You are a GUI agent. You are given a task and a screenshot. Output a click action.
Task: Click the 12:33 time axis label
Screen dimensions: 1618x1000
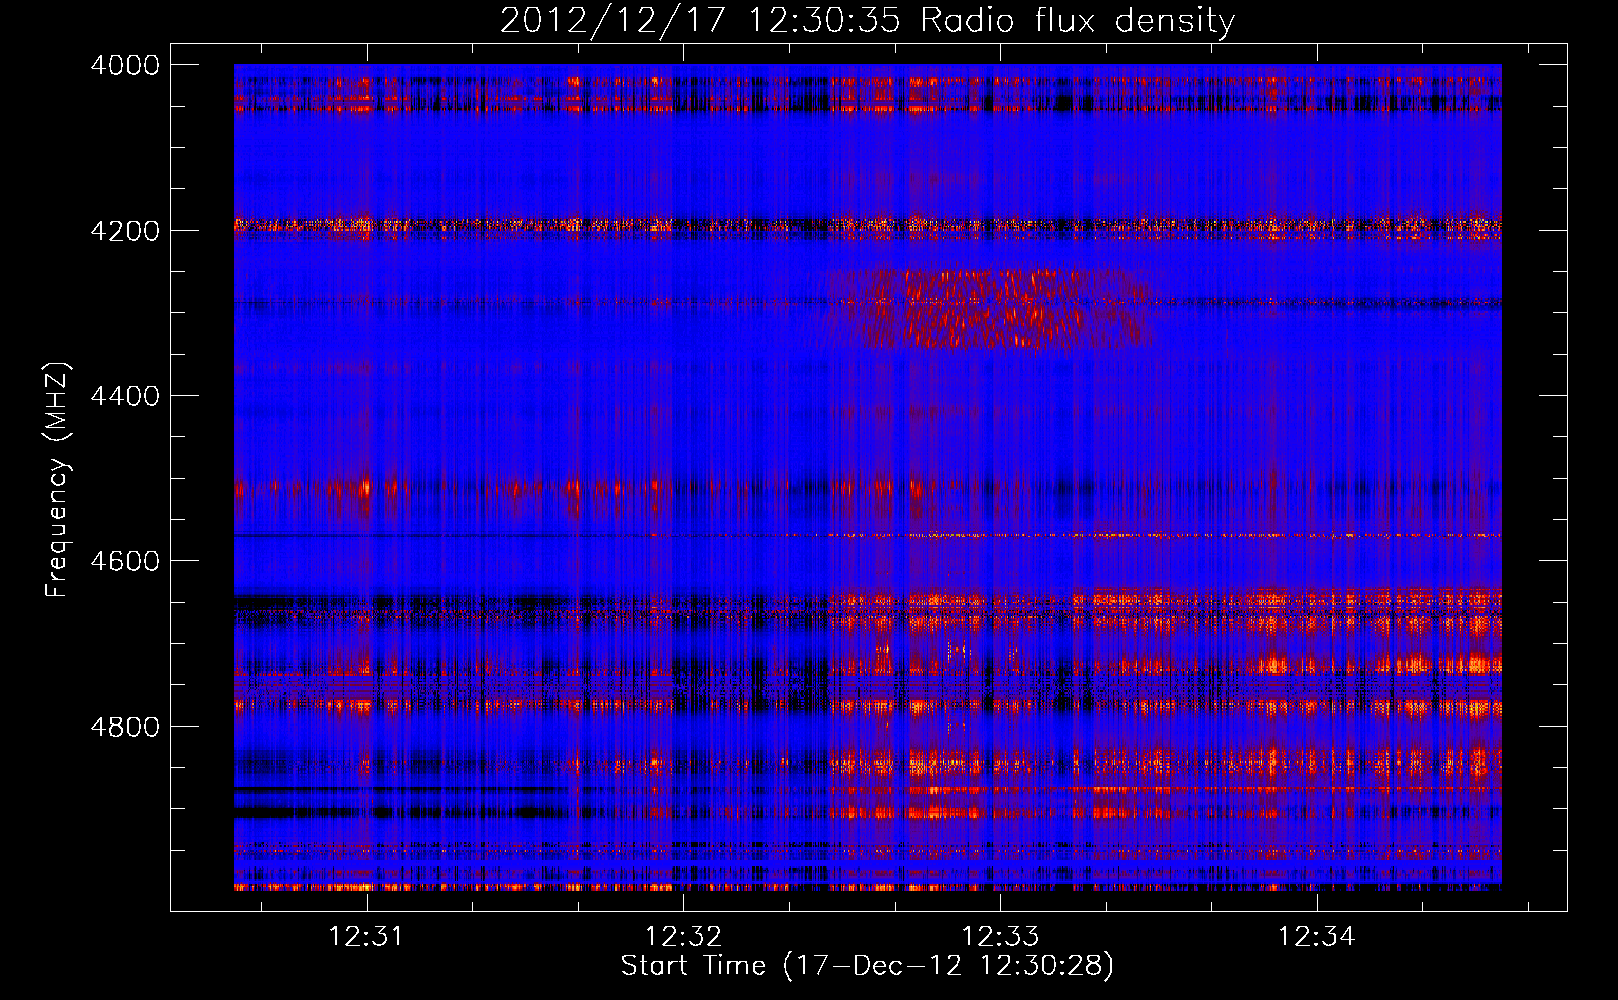1000,936
